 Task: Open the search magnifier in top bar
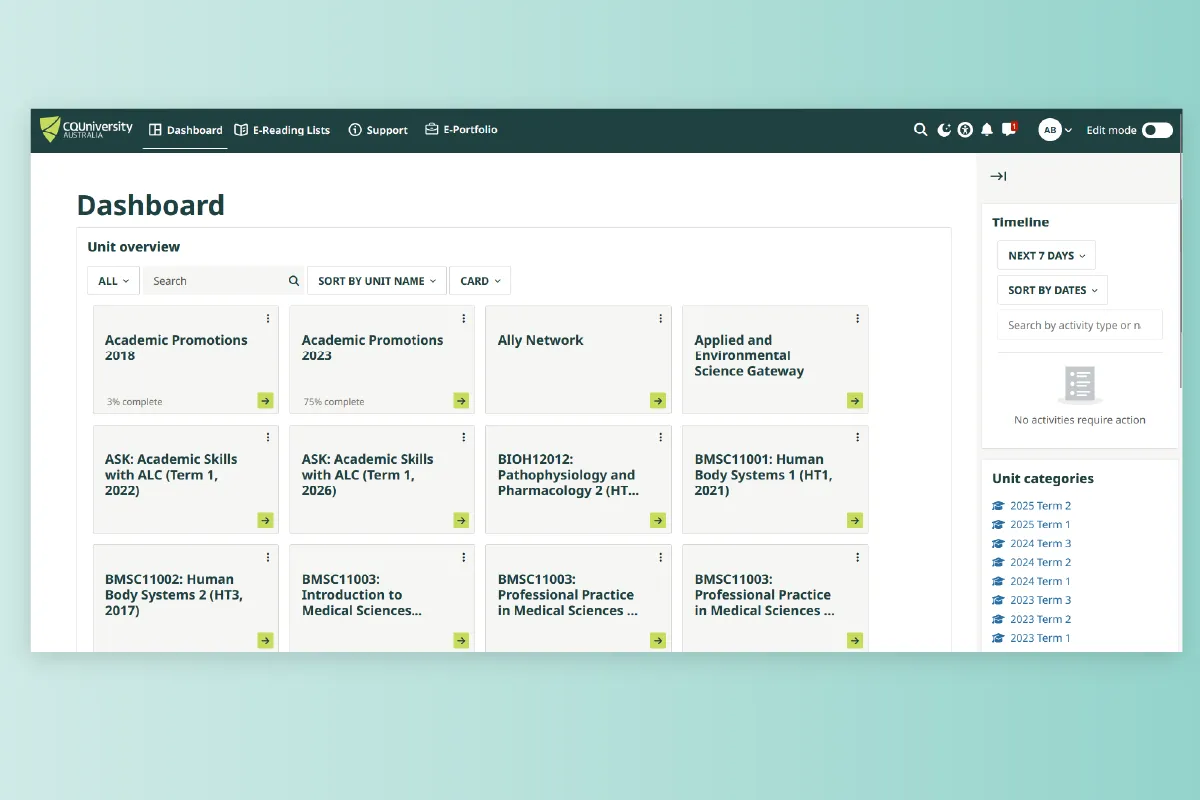click(x=921, y=130)
